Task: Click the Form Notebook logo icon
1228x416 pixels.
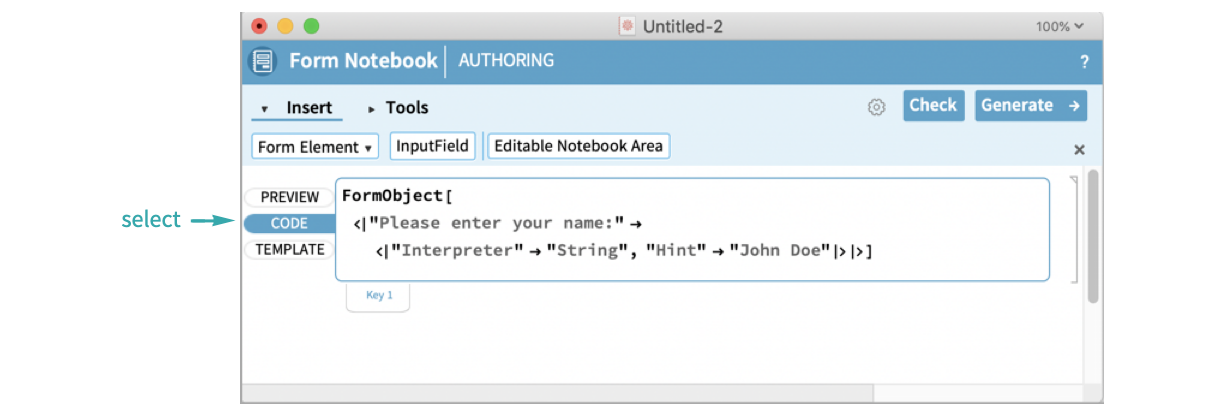Action: [x=261, y=61]
